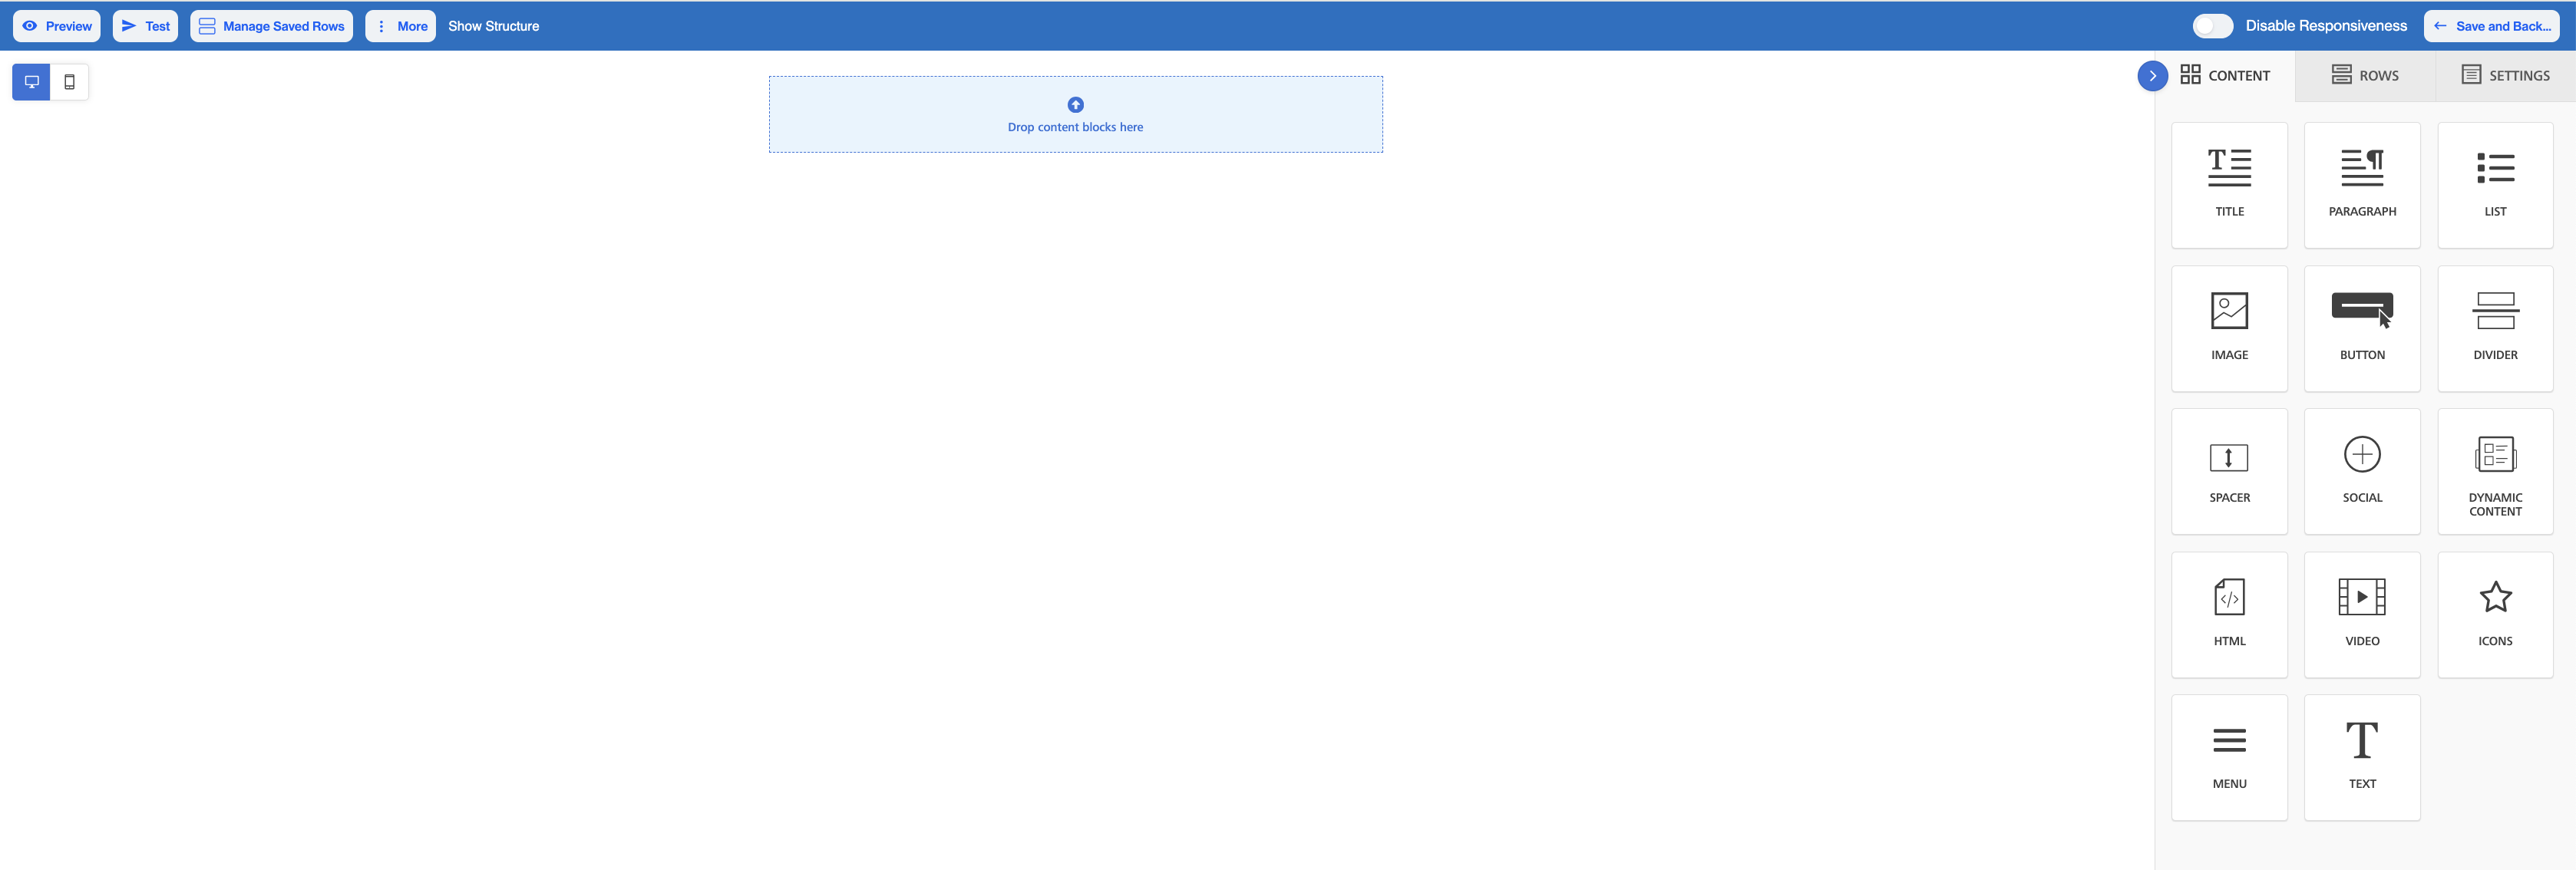This screenshot has height=870, width=2576.
Task: Select the Menu content block
Action: coord(2229,758)
